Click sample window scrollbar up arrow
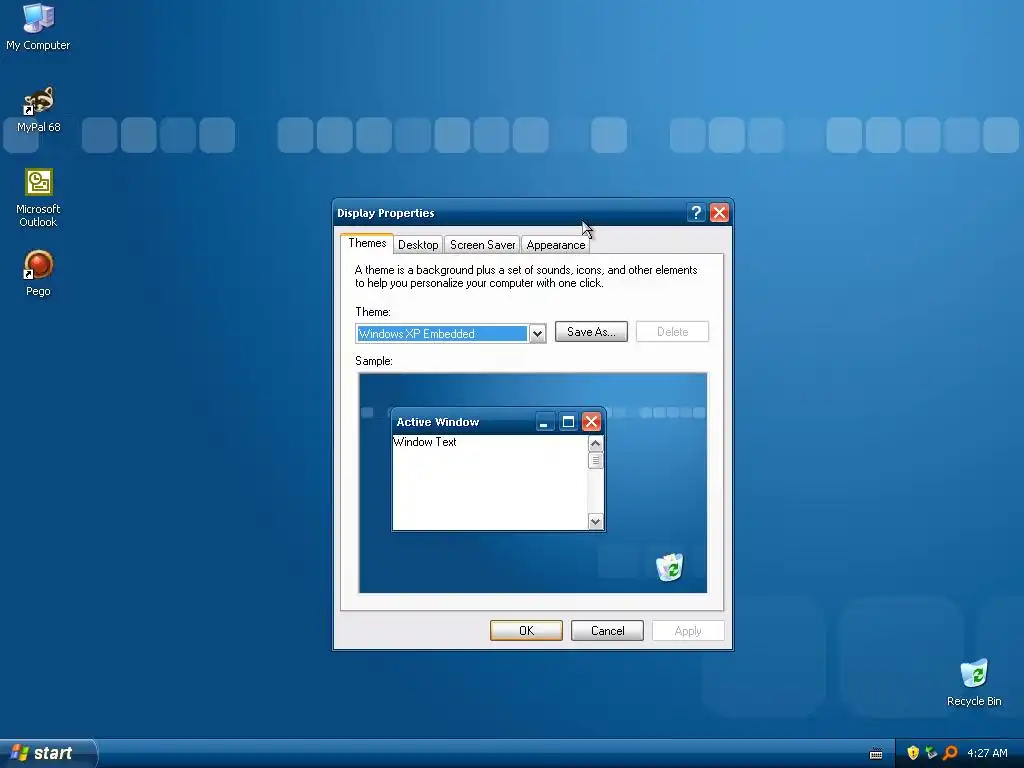Image resolution: width=1024 pixels, height=768 pixels. click(595, 444)
